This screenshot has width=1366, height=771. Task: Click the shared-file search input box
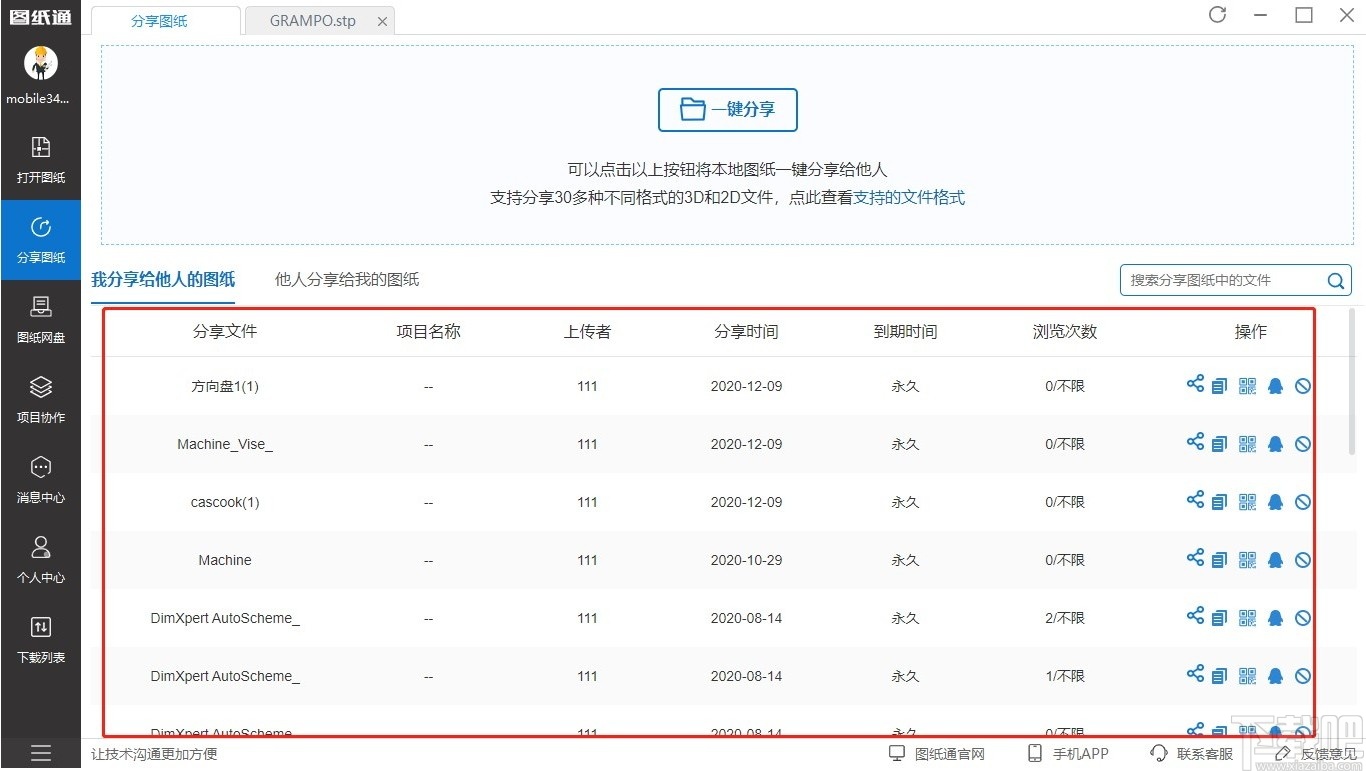point(1220,280)
